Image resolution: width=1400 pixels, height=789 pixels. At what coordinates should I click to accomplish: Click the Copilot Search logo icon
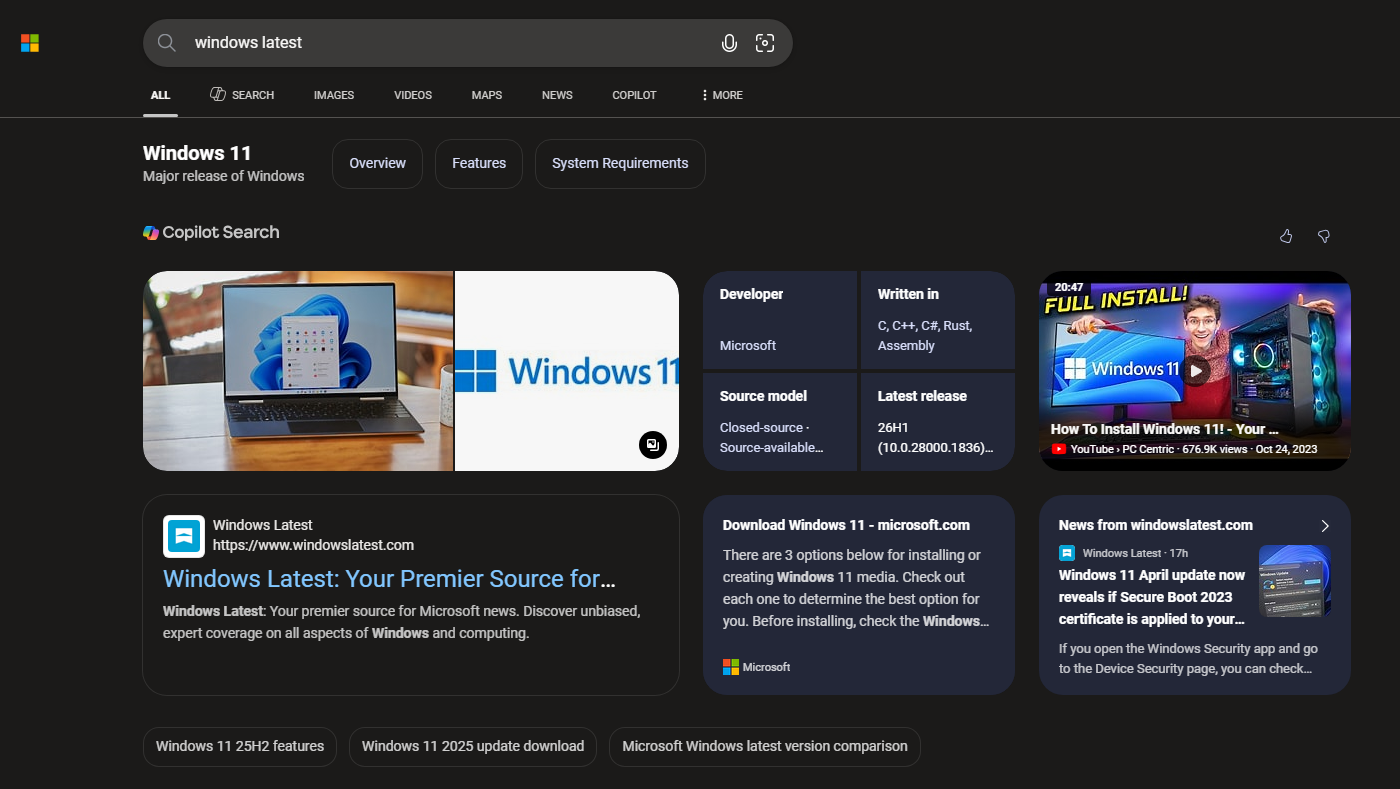pos(150,232)
